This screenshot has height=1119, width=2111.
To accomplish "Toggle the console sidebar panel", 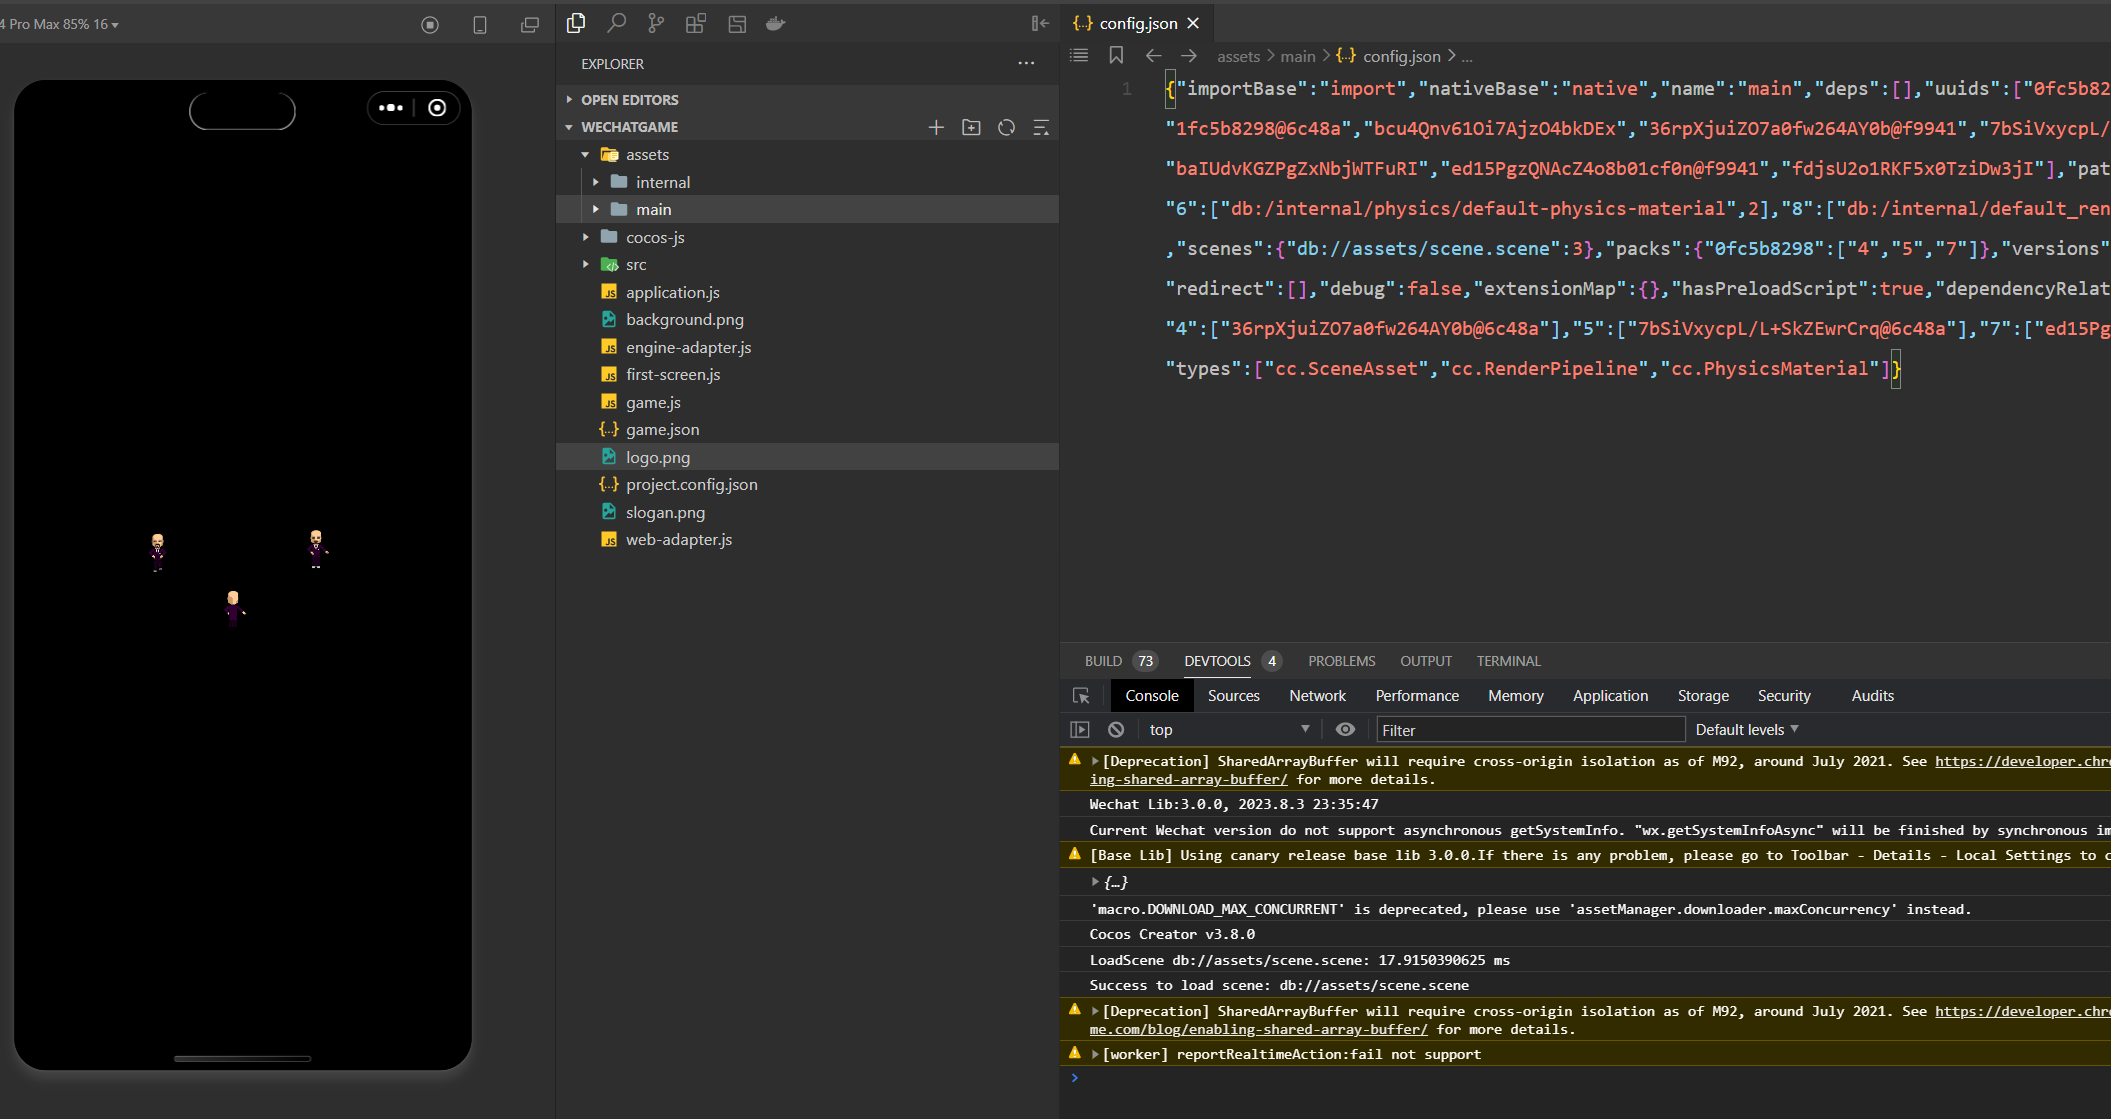I will [1080, 730].
